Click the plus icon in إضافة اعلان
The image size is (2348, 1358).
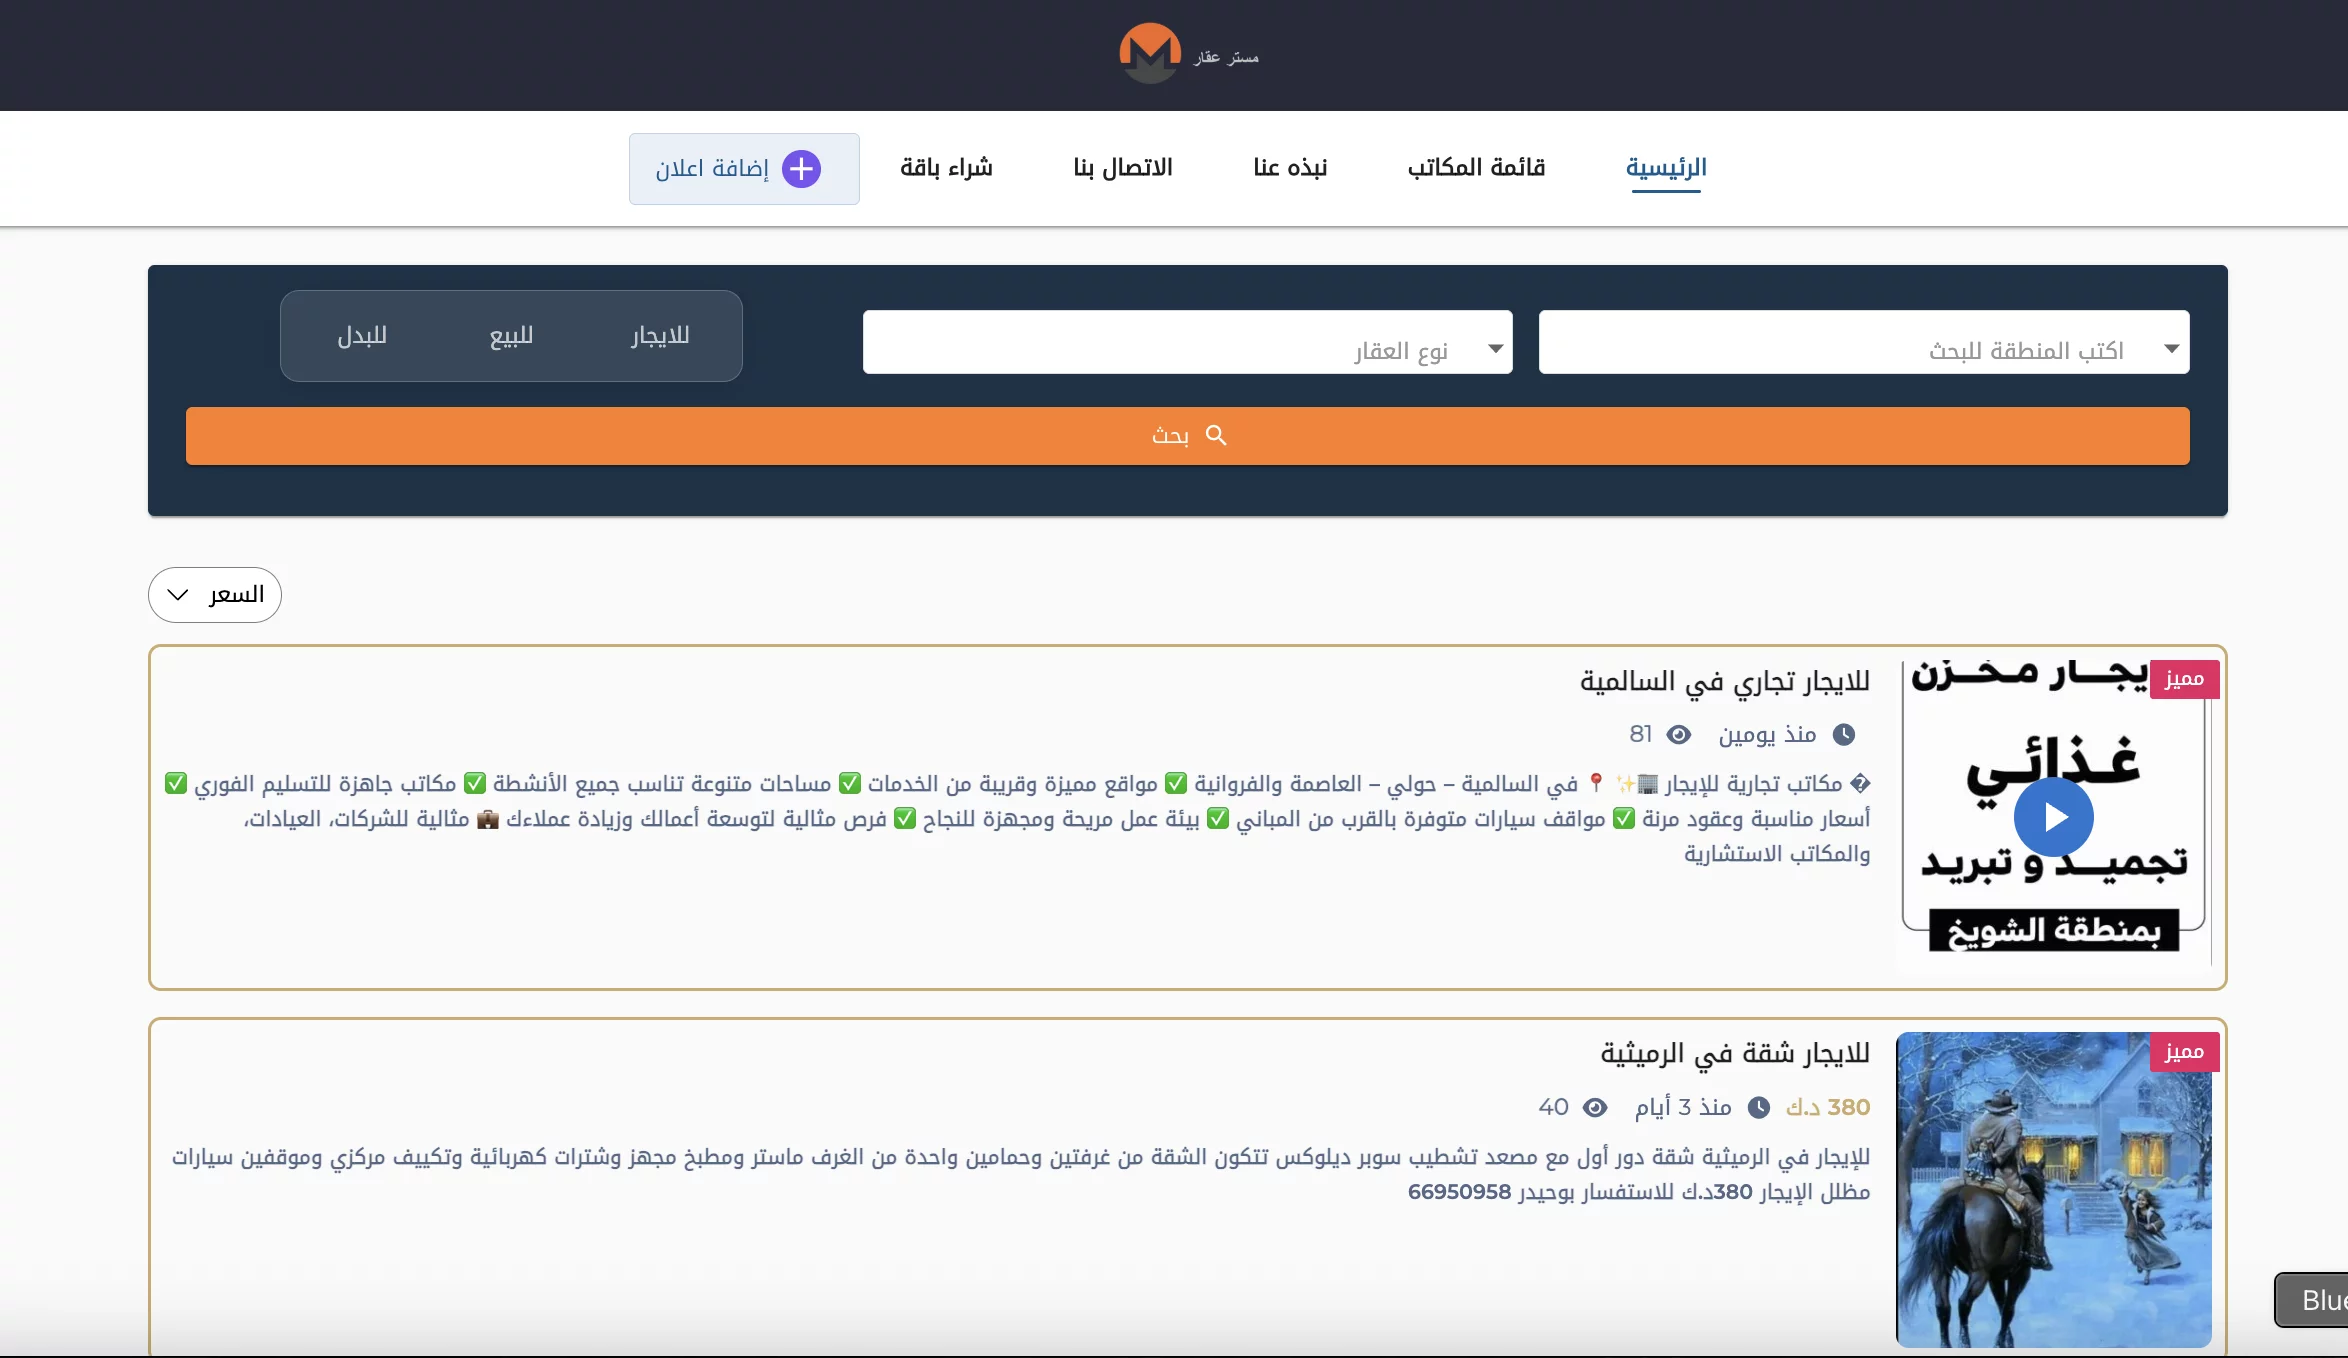(800, 168)
